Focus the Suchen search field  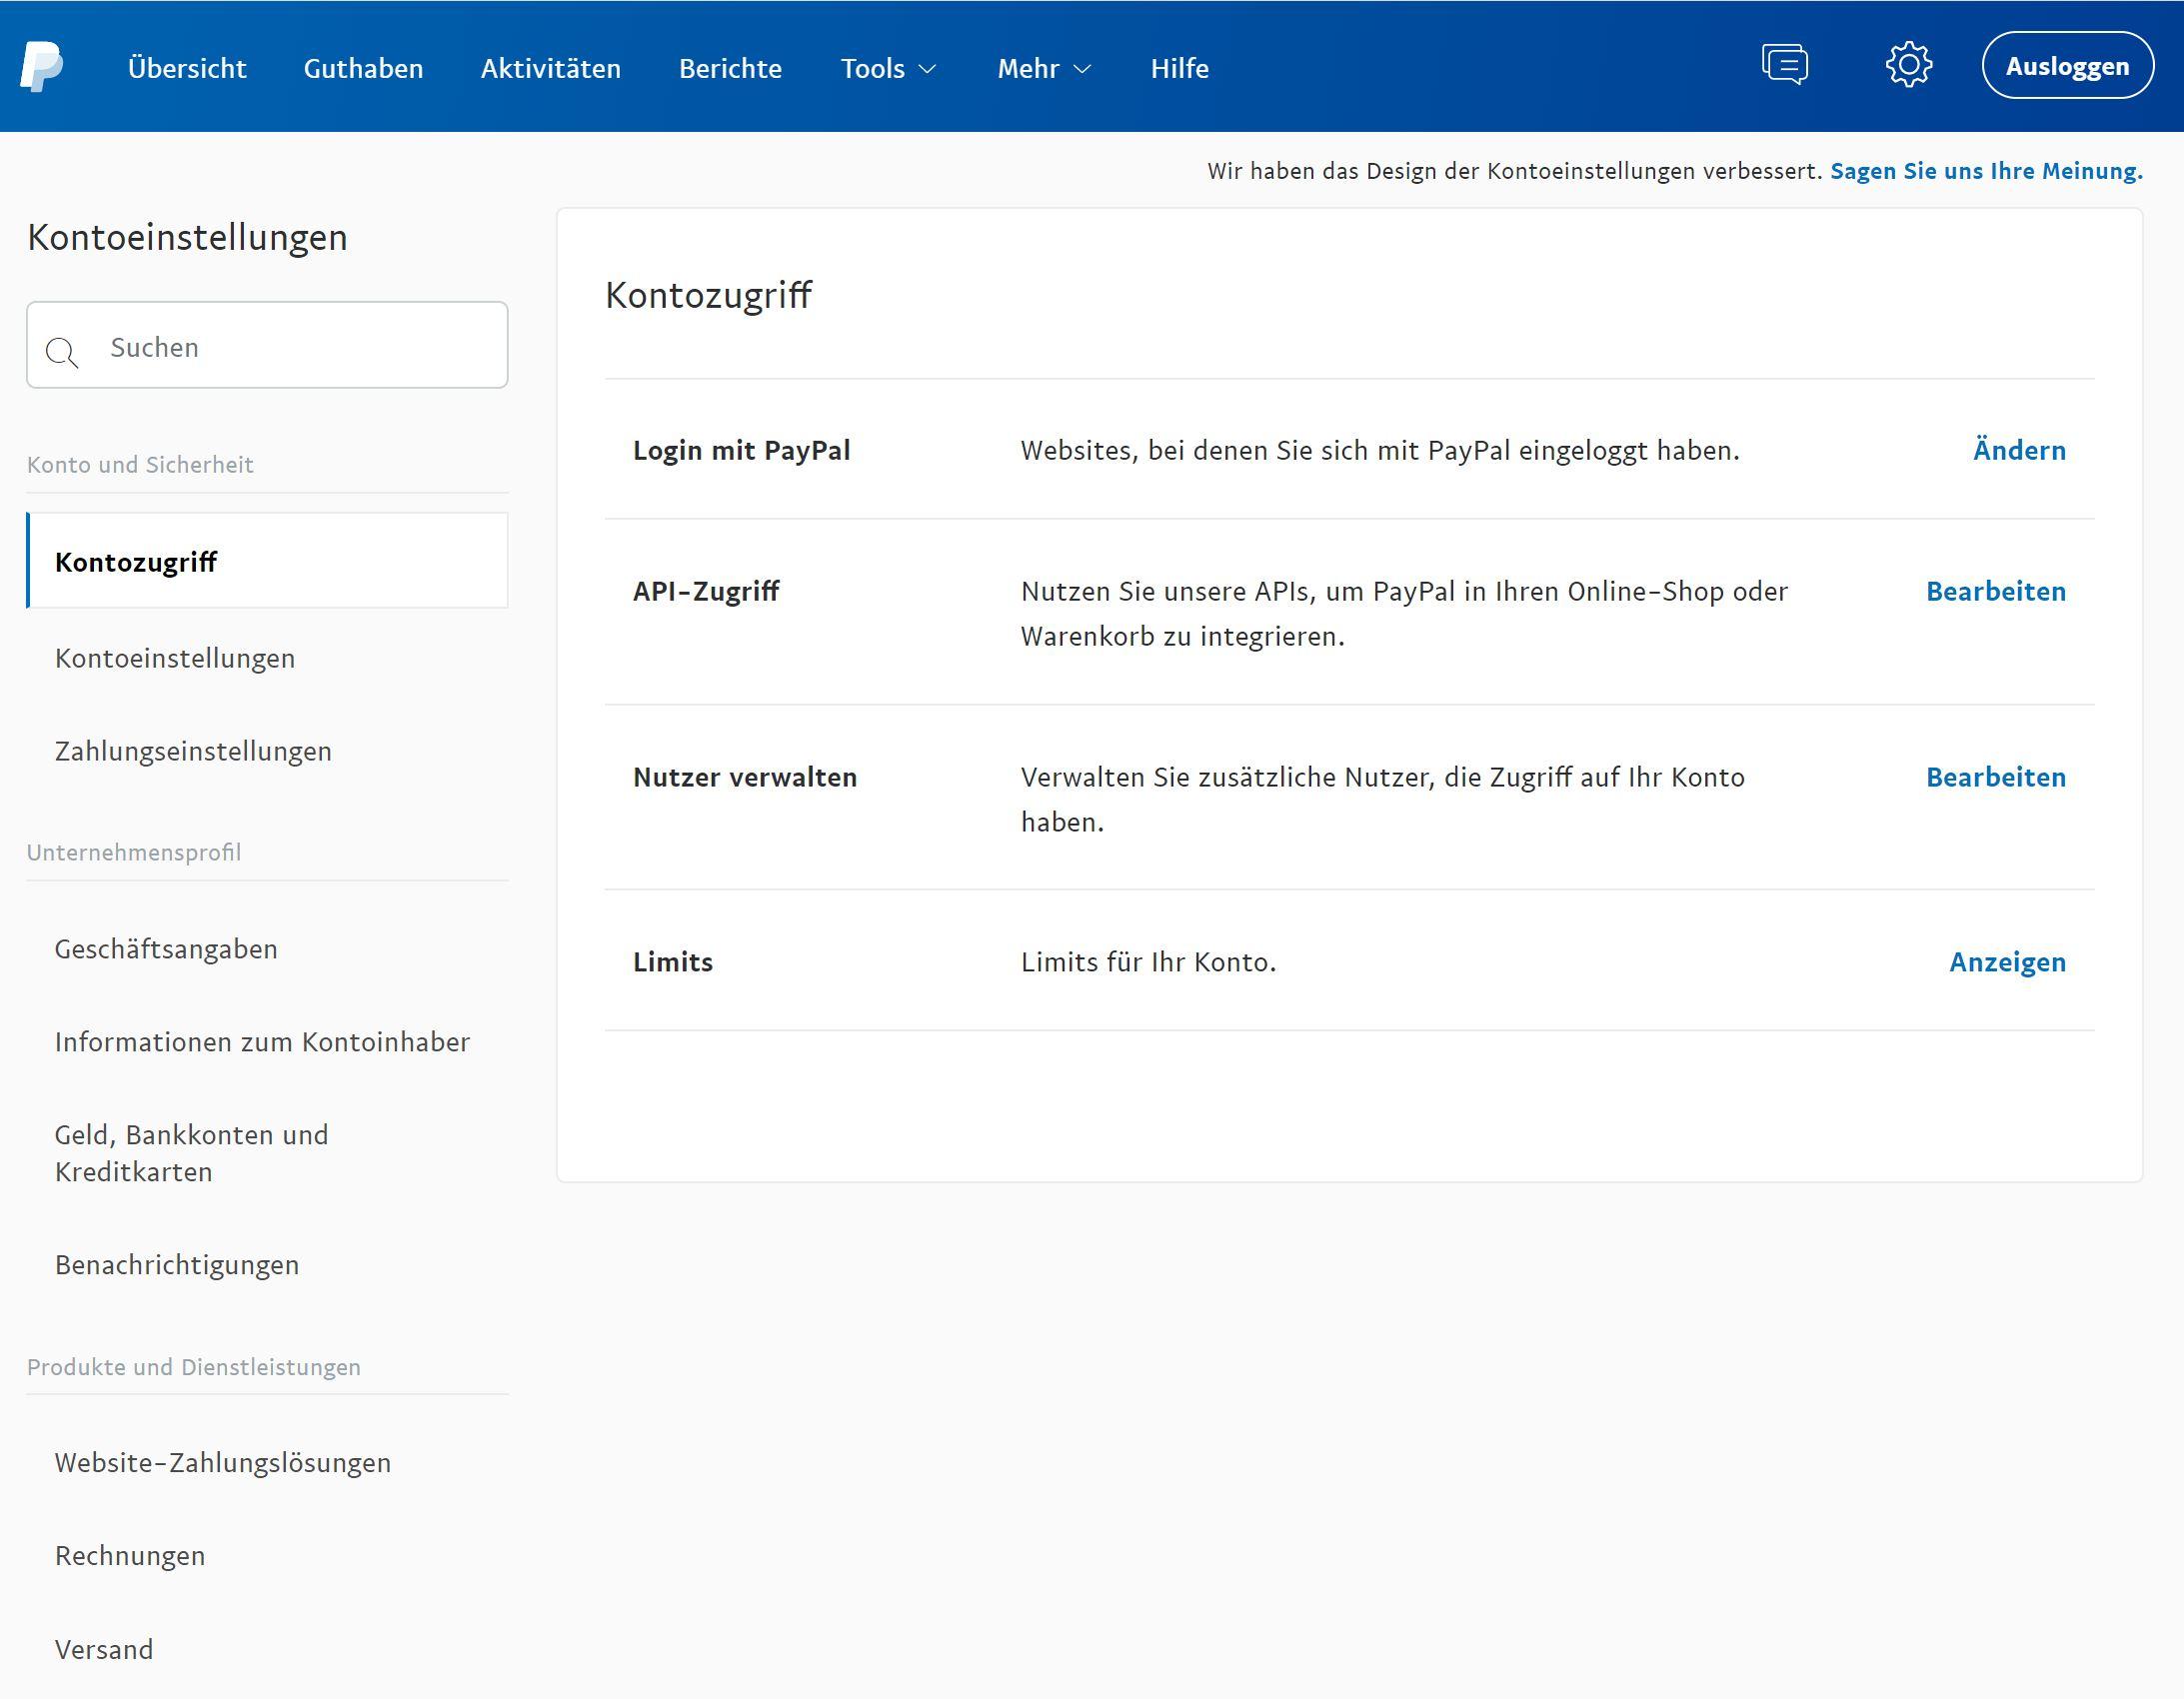267,345
